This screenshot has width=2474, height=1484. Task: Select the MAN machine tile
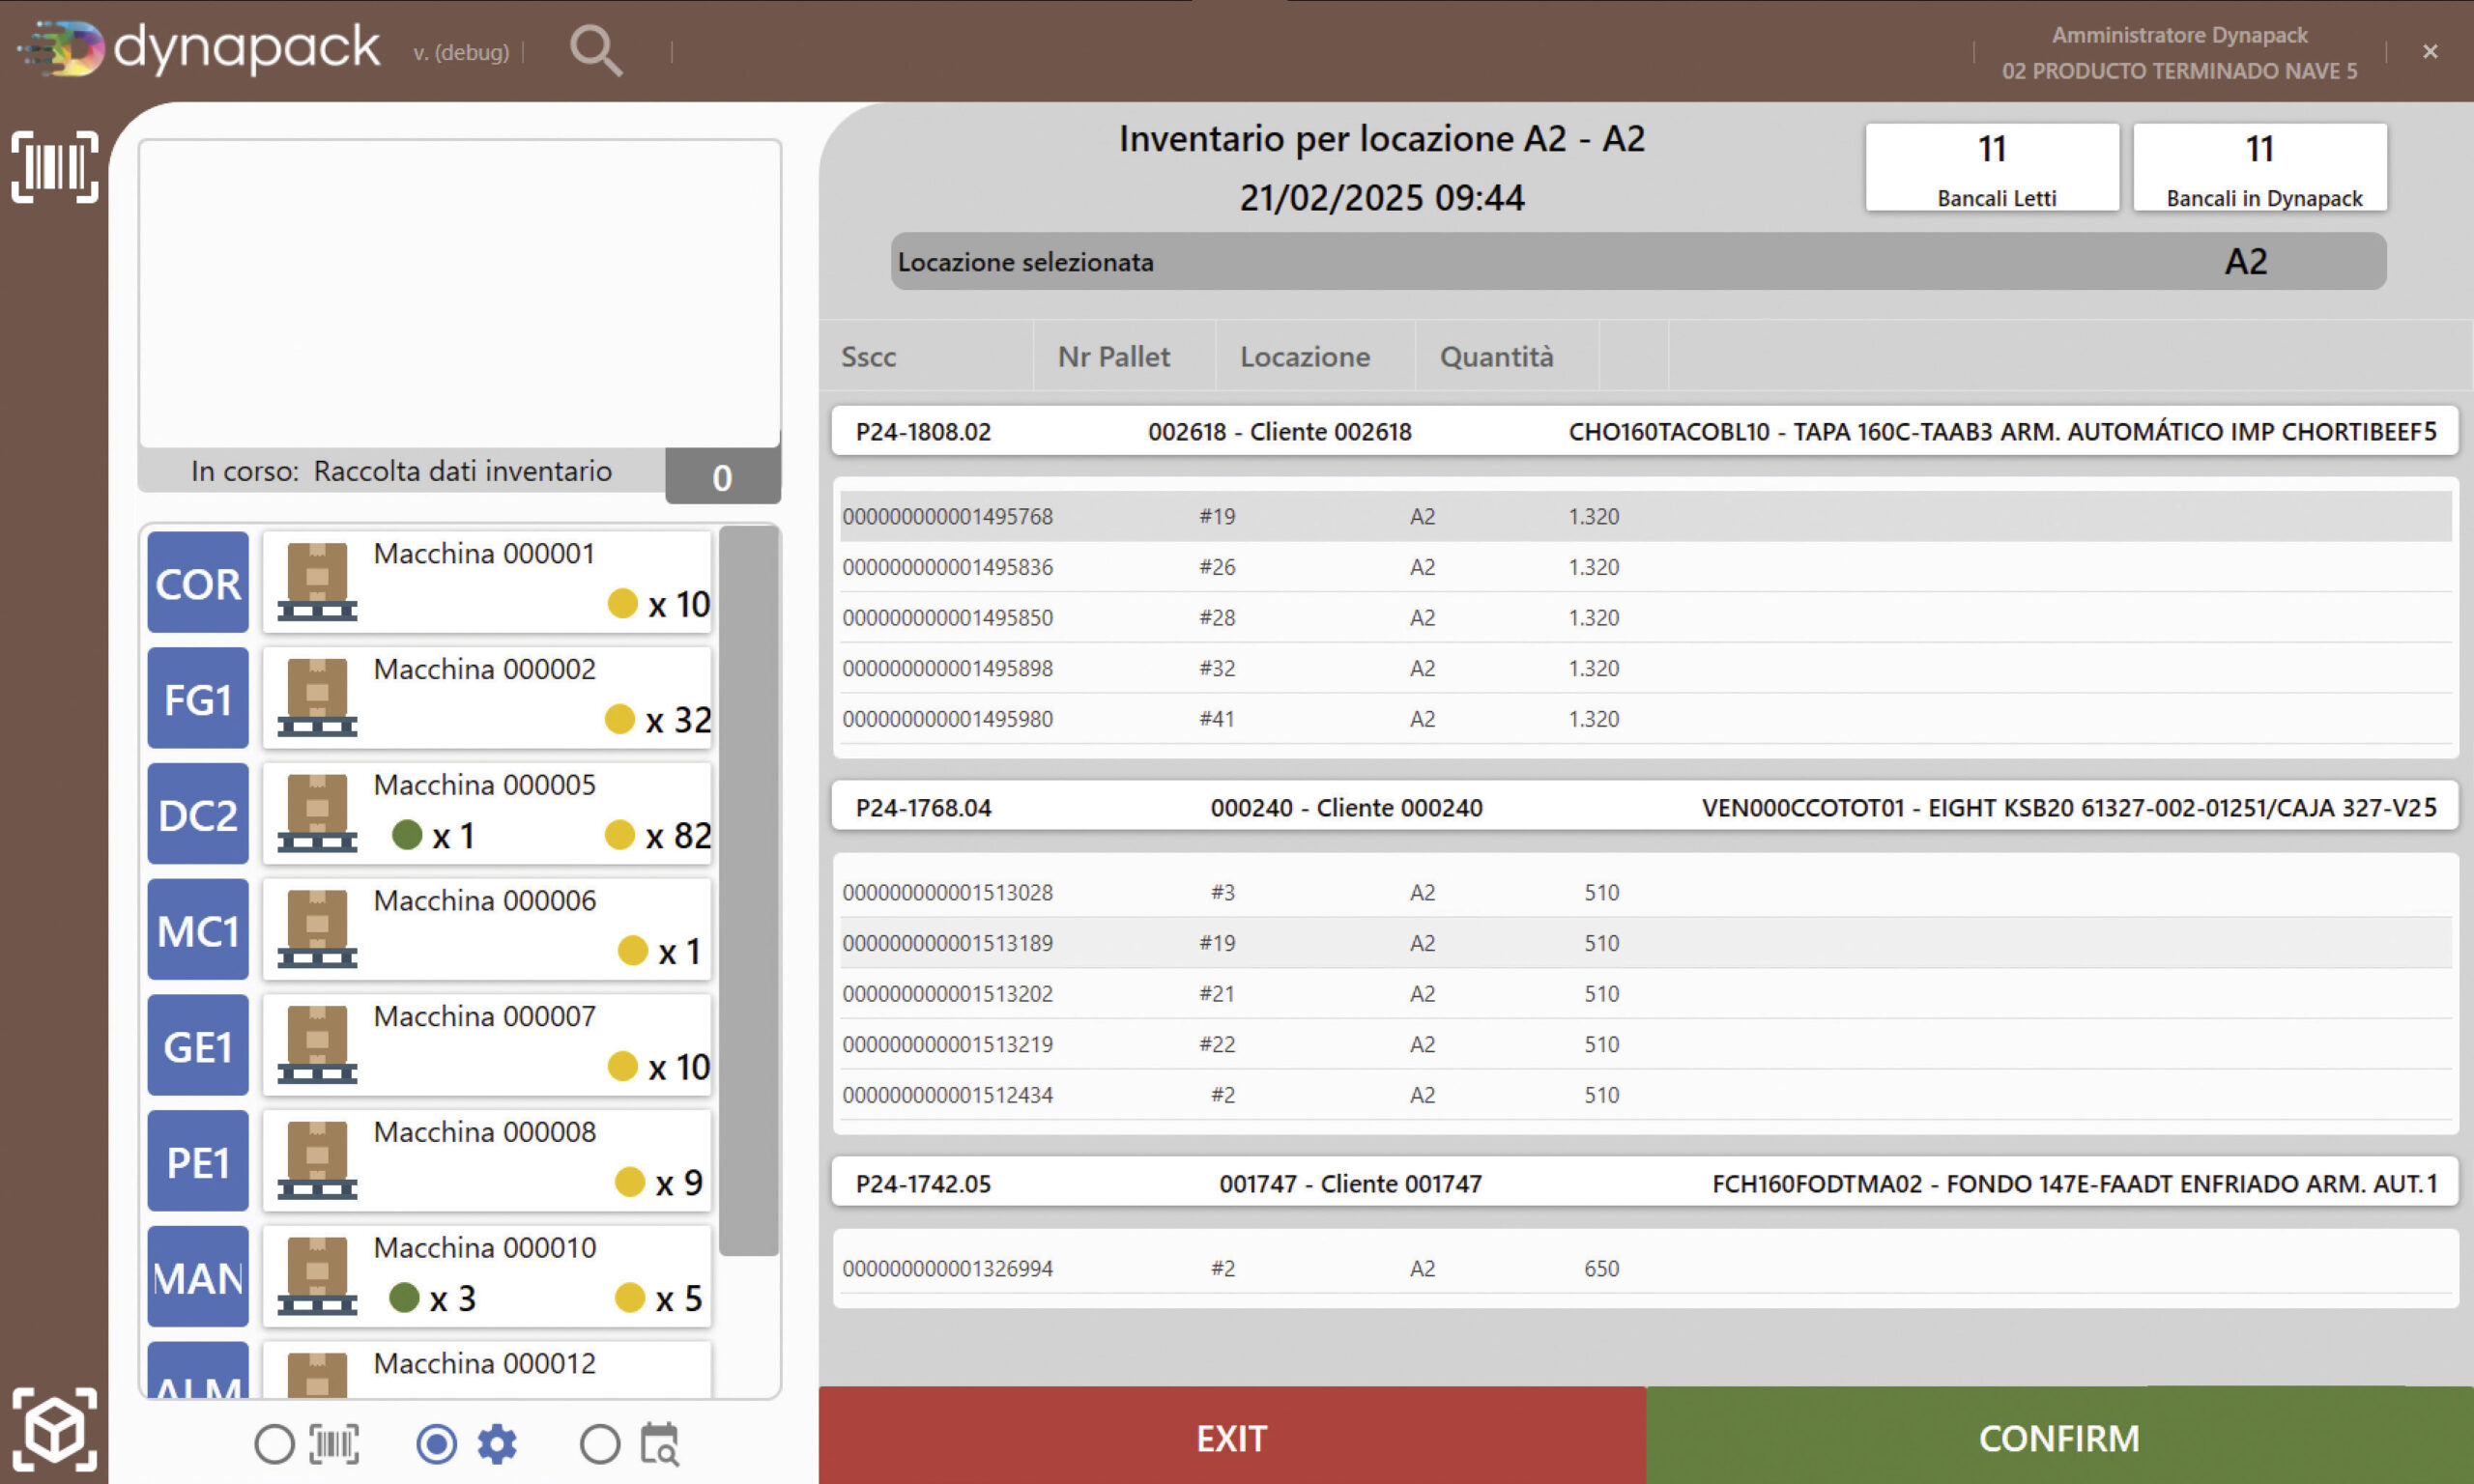click(x=198, y=1276)
